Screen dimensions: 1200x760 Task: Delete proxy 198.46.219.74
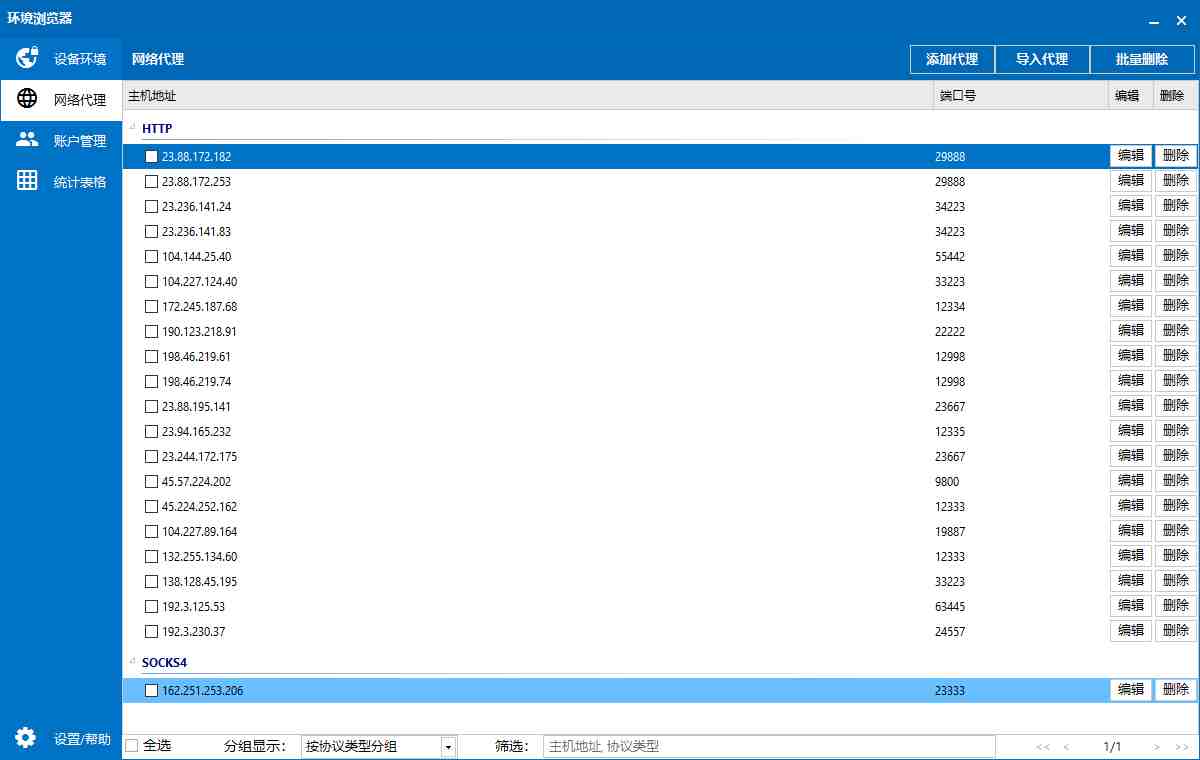(x=1176, y=381)
